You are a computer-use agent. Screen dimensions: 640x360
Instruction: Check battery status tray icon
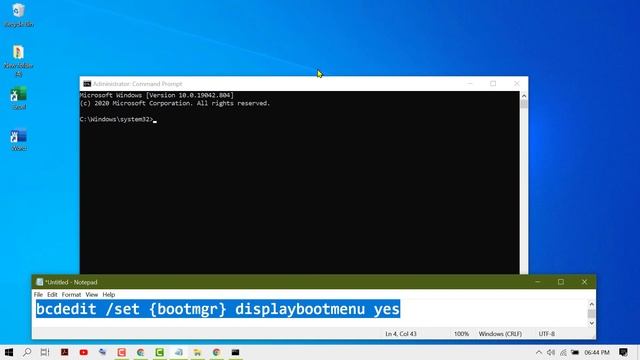[575, 352]
